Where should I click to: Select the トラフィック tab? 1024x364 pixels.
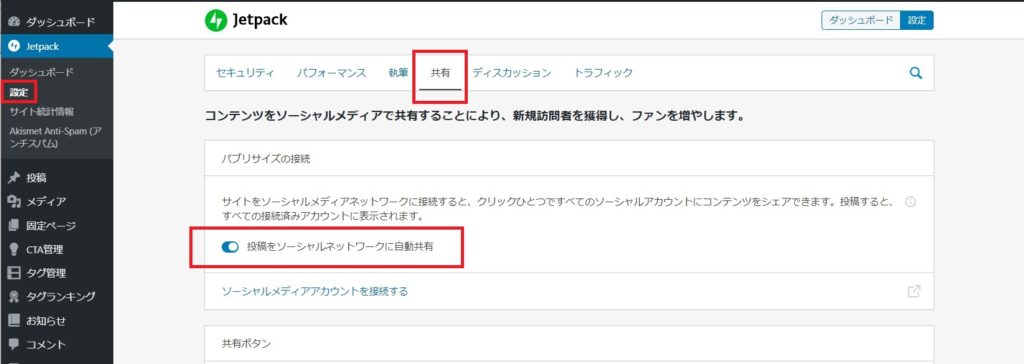(x=603, y=73)
